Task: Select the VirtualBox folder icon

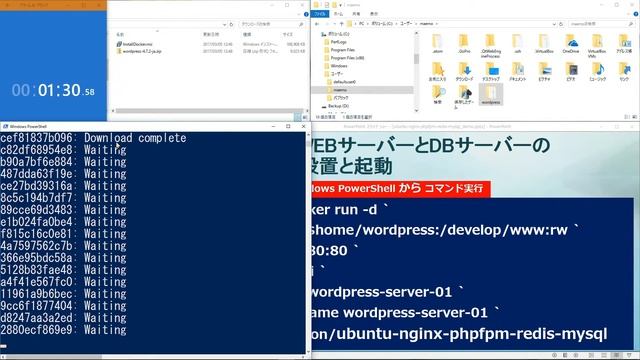Action: coord(544,44)
